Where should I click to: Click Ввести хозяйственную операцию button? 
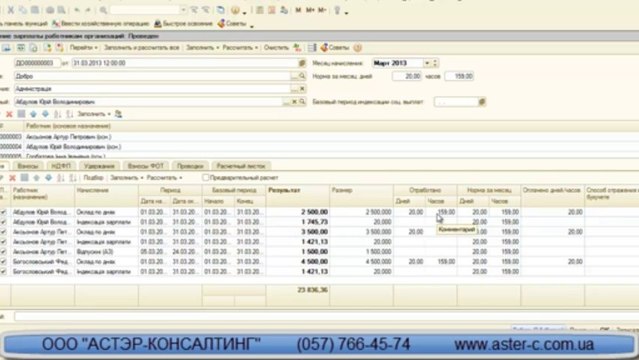pyautogui.click(x=101, y=24)
